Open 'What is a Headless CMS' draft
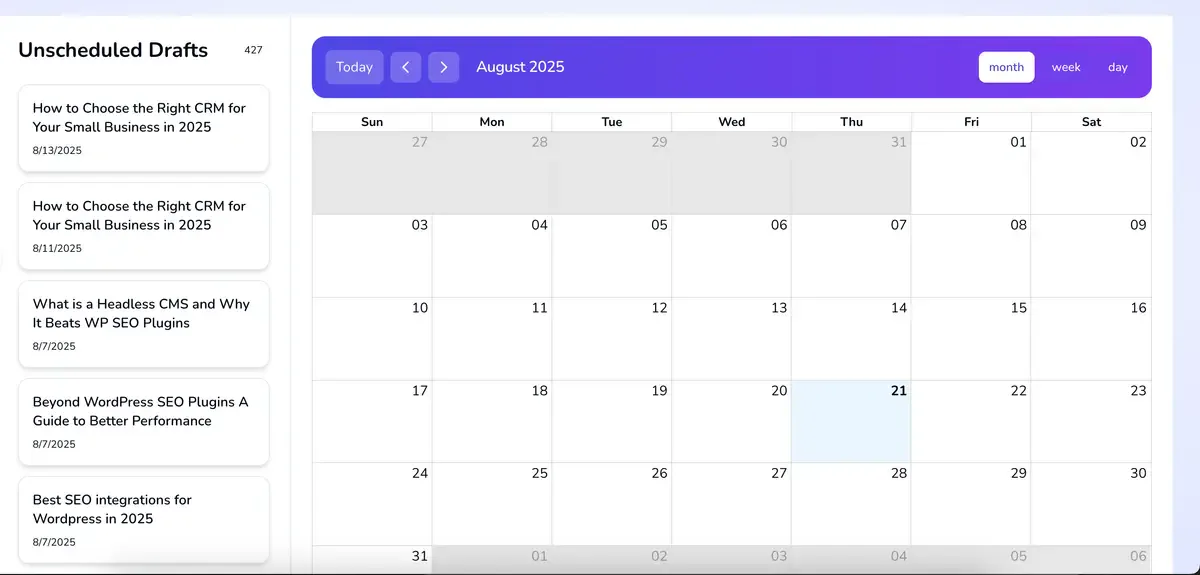The image size is (1200, 575). click(x=144, y=324)
